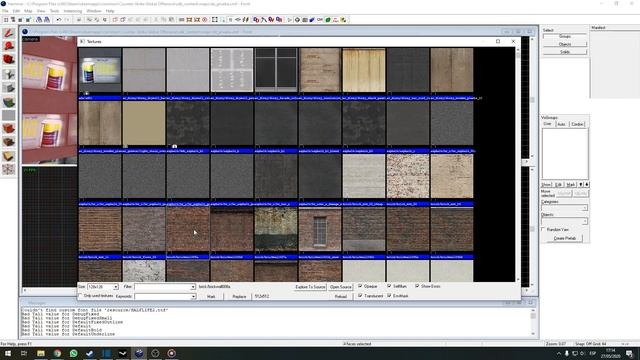Viewport: 640px width, 360px height.
Task: Enable the Random Yaw checkbox
Action: pos(544,229)
